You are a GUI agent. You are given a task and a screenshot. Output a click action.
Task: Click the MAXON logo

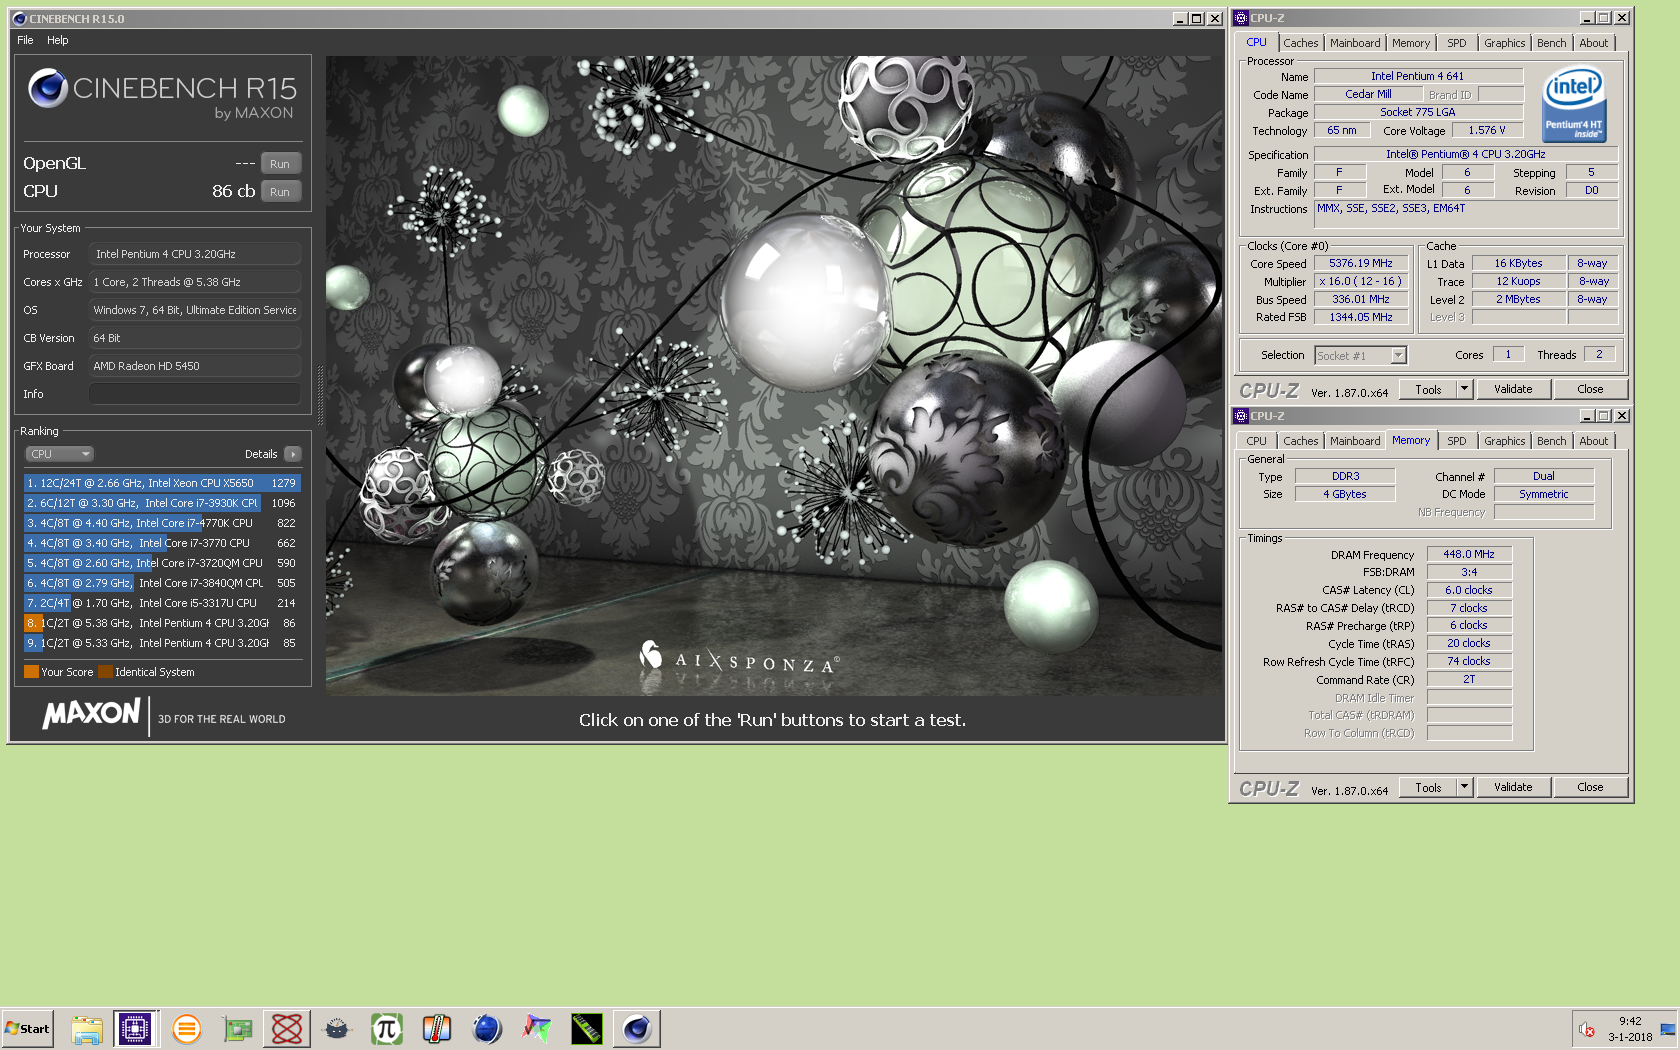(91, 714)
